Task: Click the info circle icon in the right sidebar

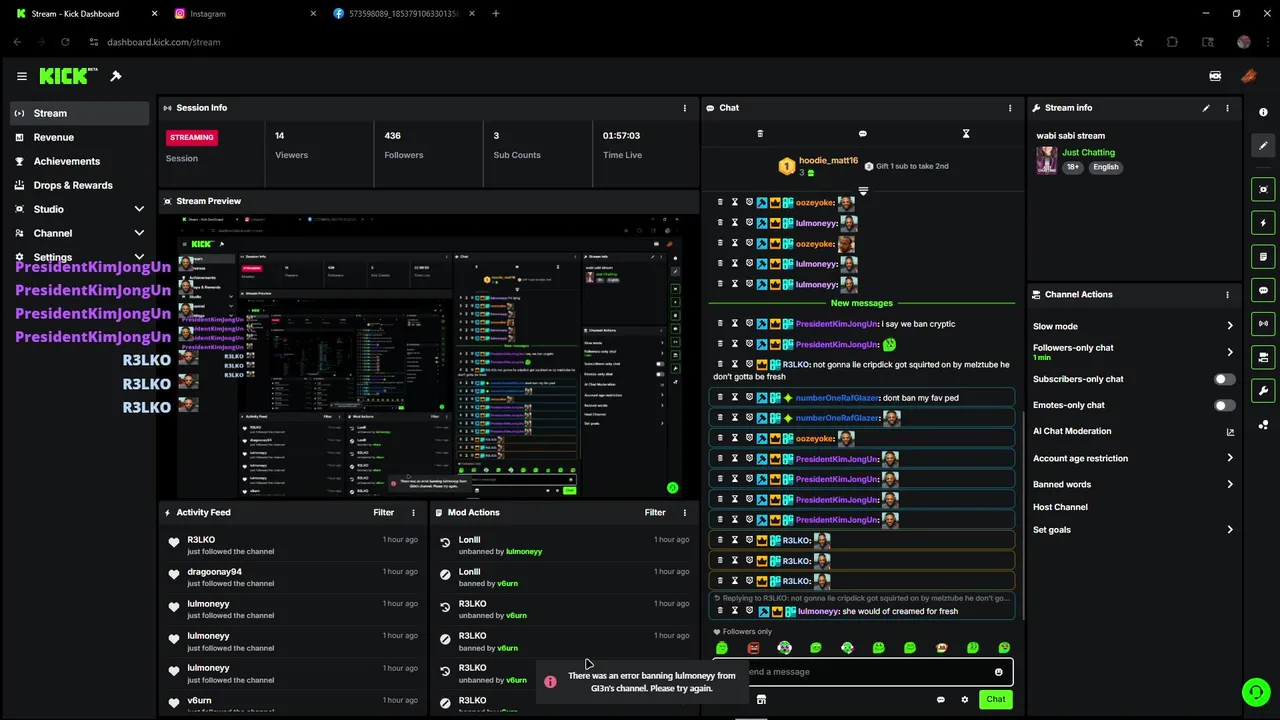Action: [1263, 112]
